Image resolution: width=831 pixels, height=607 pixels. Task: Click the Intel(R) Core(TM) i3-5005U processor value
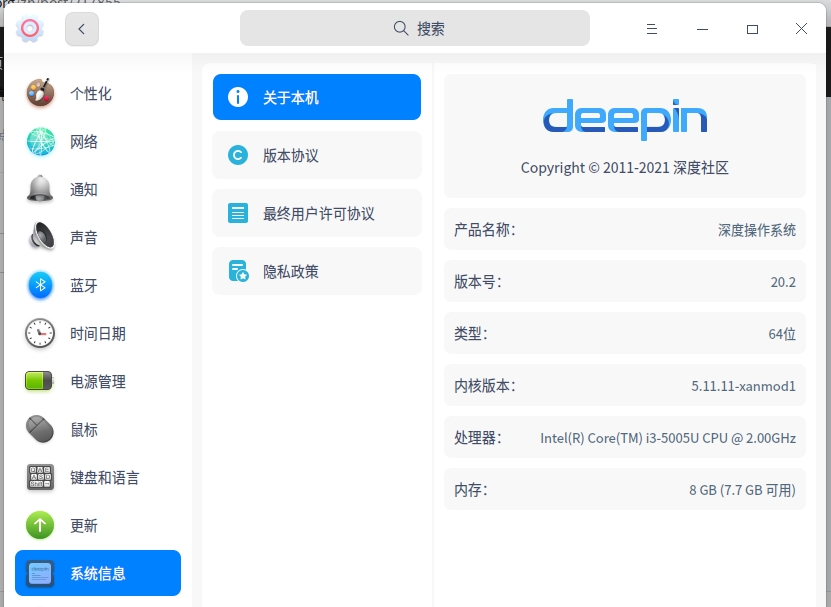(x=668, y=438)
